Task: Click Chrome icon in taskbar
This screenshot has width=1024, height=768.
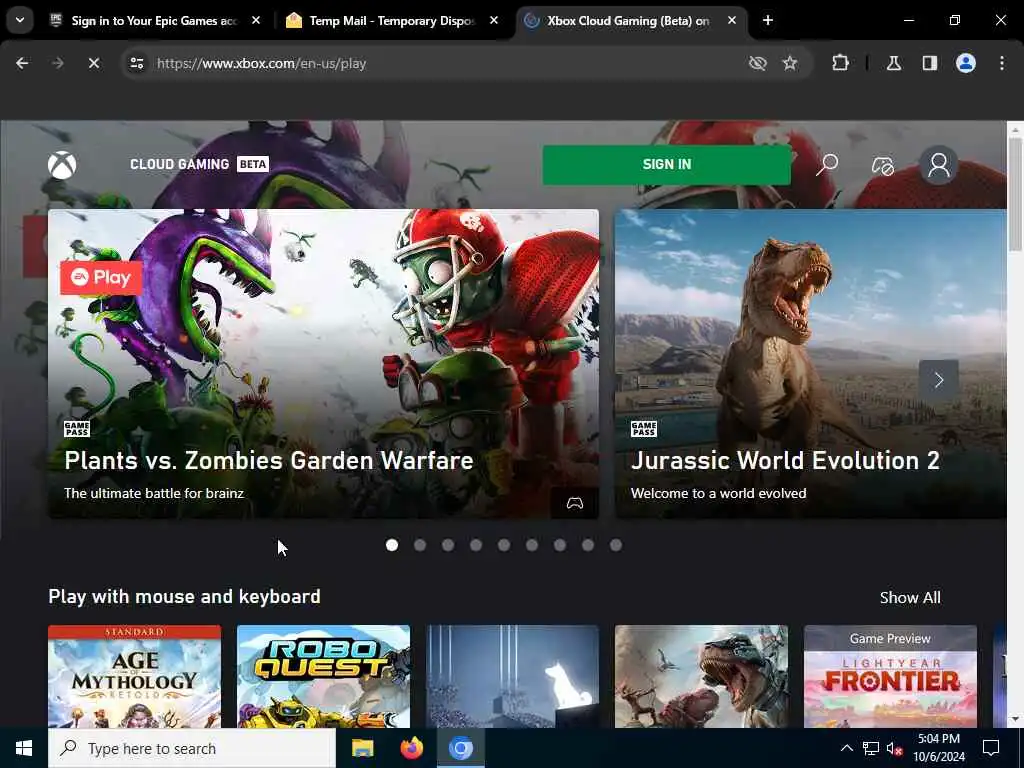Action: point(460,748)
